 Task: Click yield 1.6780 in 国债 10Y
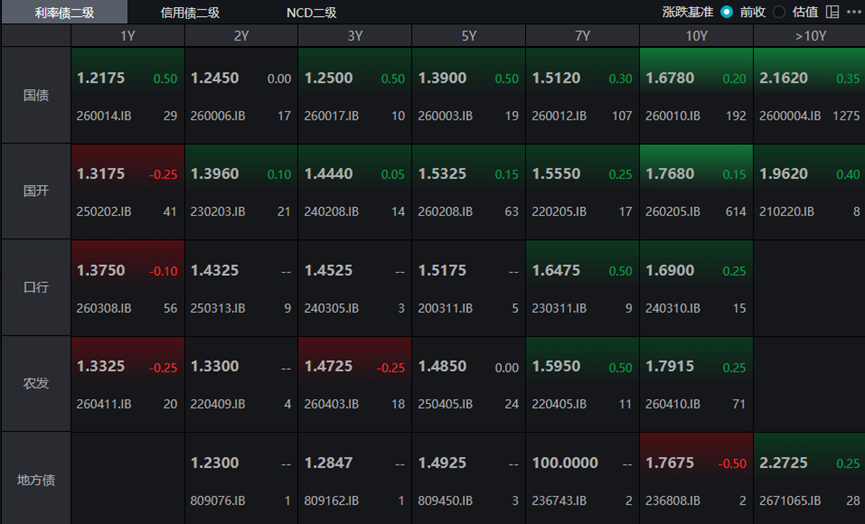[670, 78]
